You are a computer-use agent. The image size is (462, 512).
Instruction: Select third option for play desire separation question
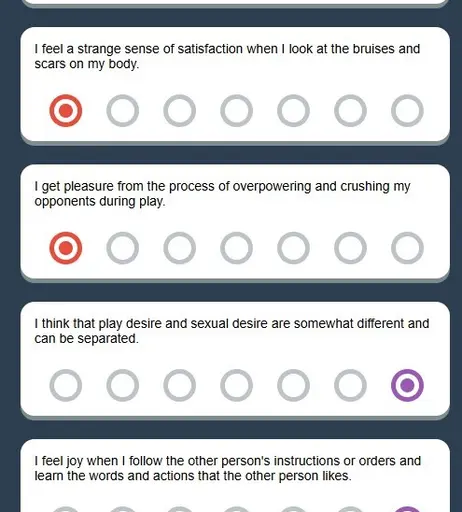pyautogui.click(x=180, y=385)
